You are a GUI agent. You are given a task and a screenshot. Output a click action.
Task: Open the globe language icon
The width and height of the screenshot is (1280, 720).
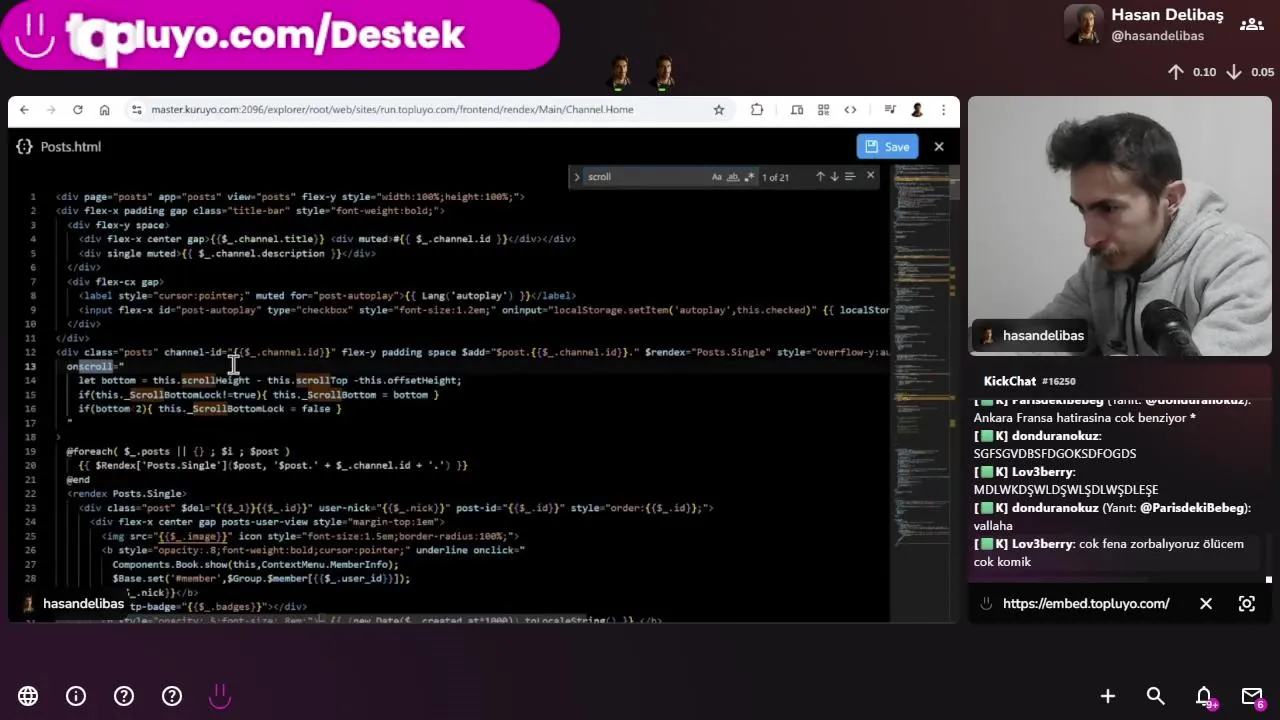click(x=28, y=696)
